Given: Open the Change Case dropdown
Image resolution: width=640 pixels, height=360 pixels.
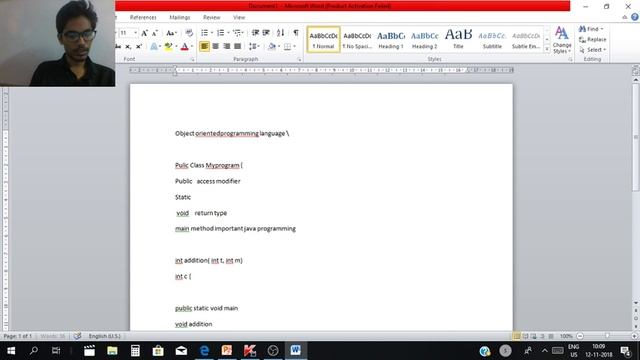Looking at the screenshot, I should 171,33.
